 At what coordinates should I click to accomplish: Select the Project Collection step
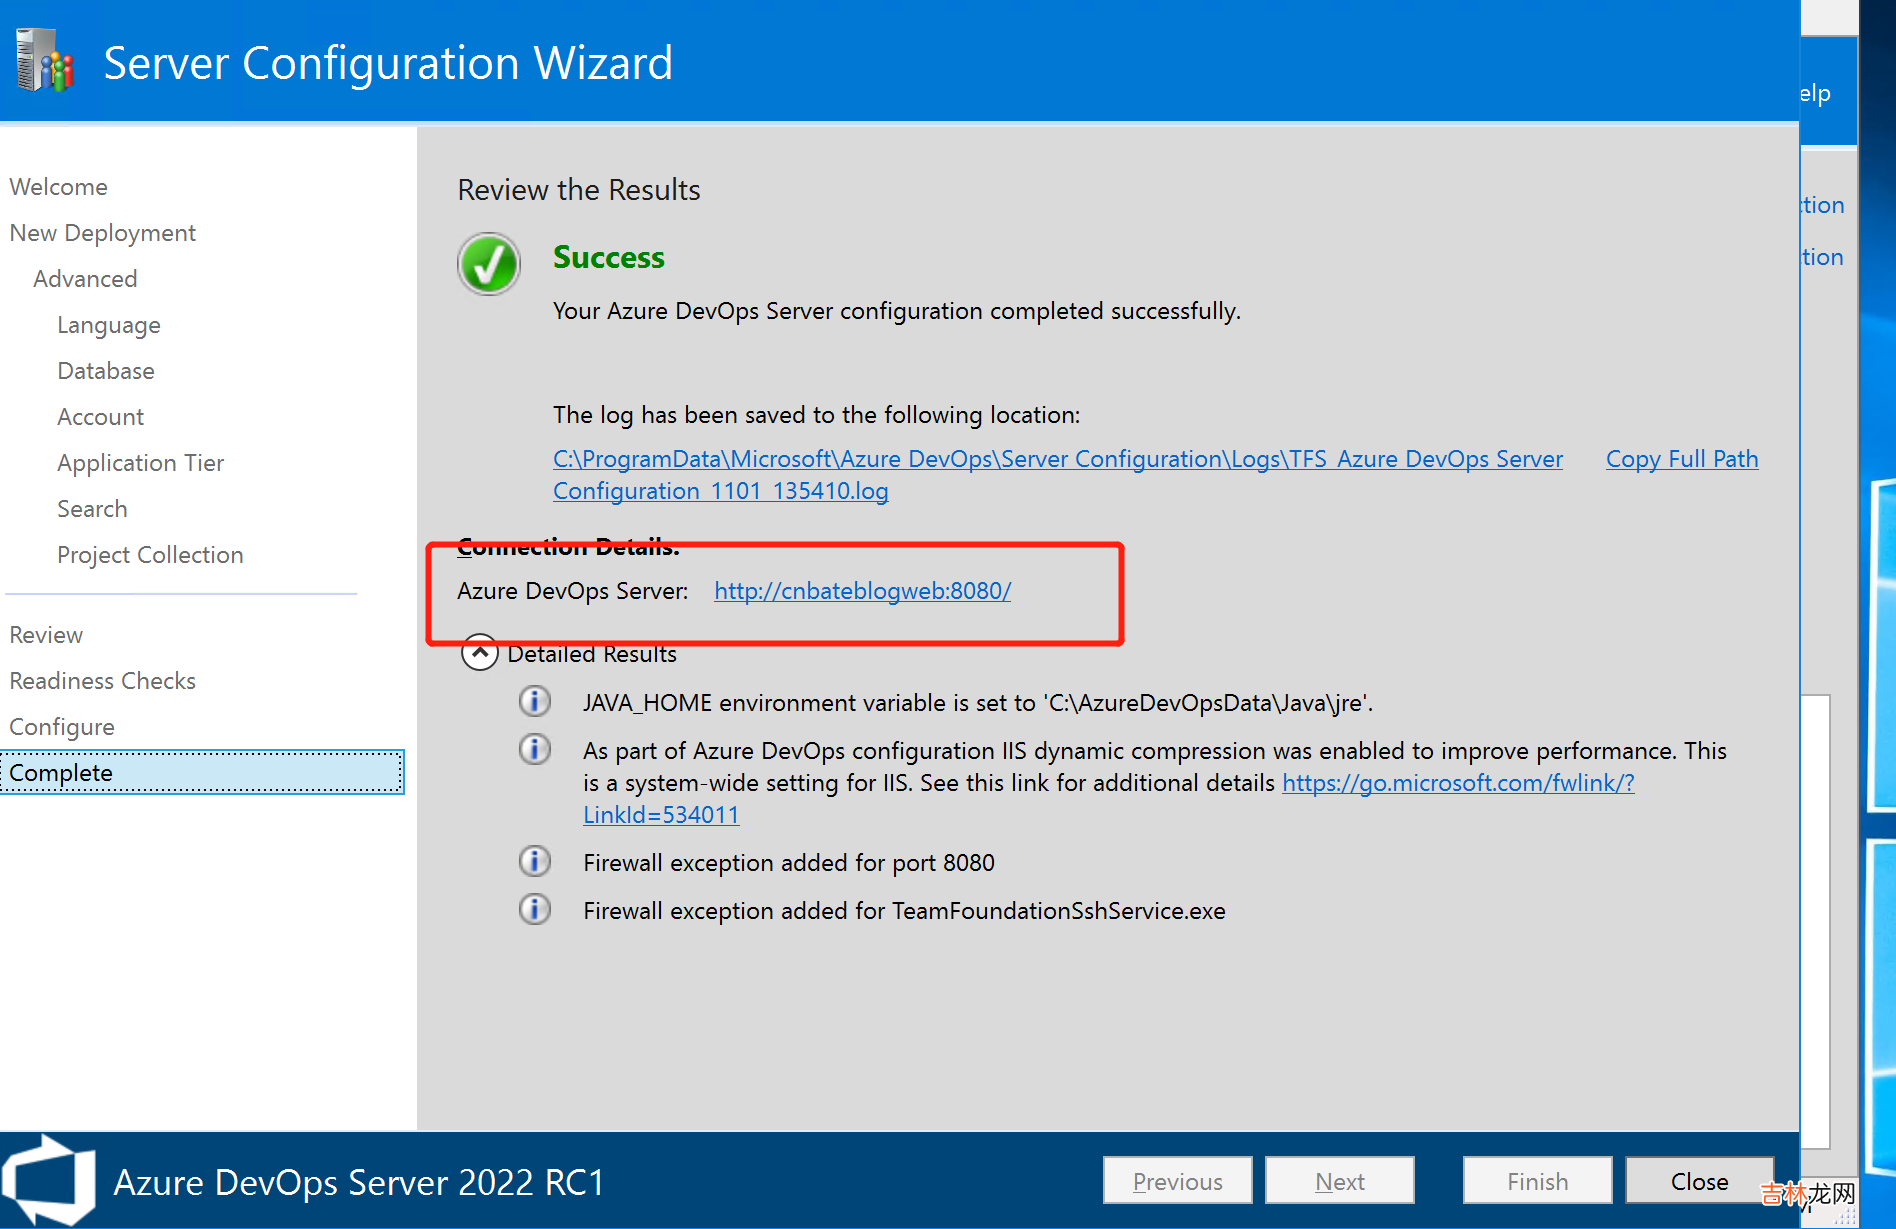(x=150, y=555)
